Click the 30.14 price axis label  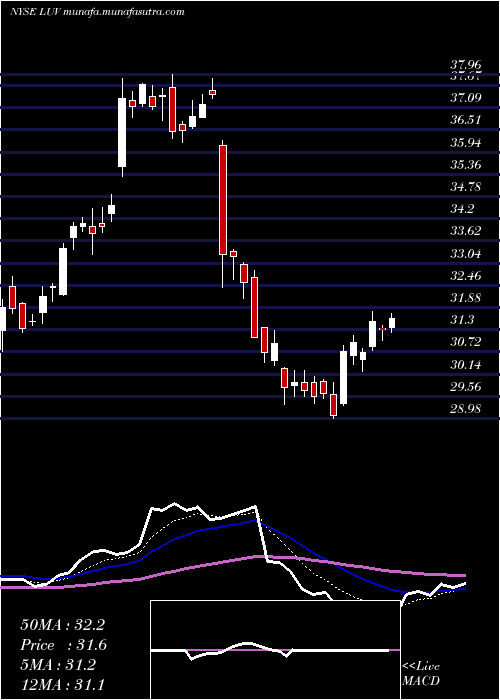pyautogui.click(x=466, y=365)
